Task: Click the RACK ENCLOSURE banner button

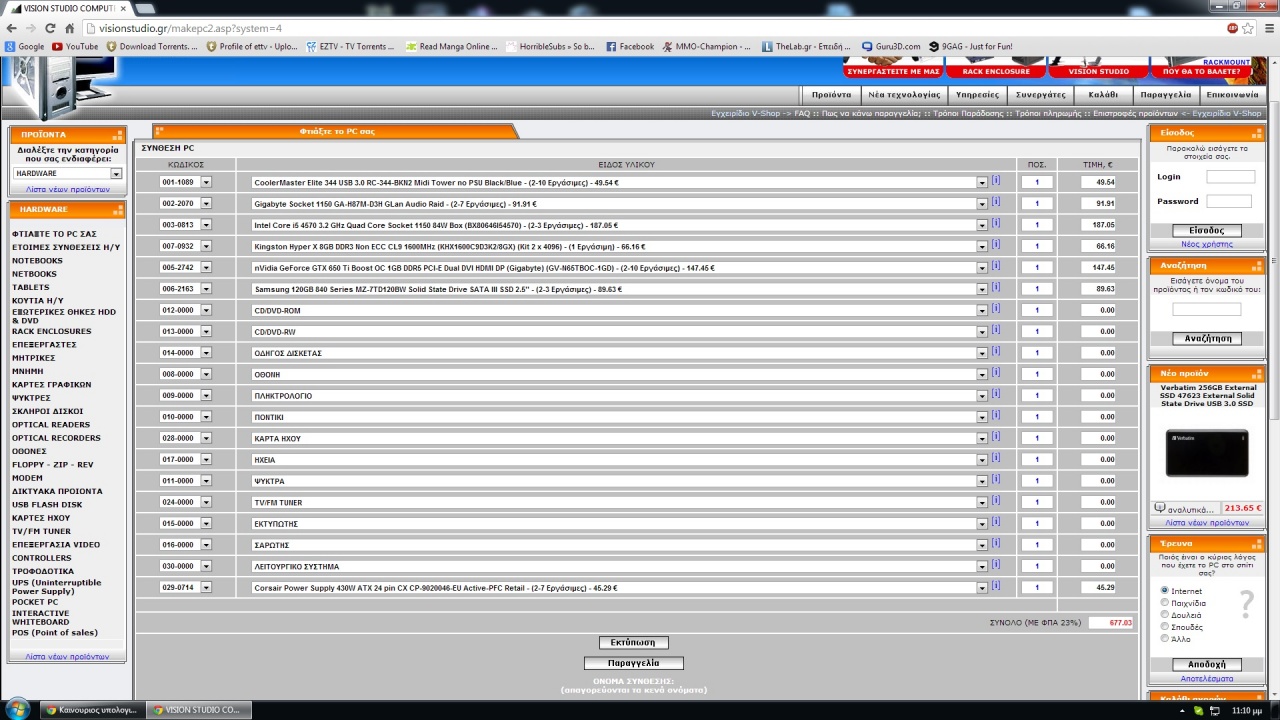Action: pos(996,71)
